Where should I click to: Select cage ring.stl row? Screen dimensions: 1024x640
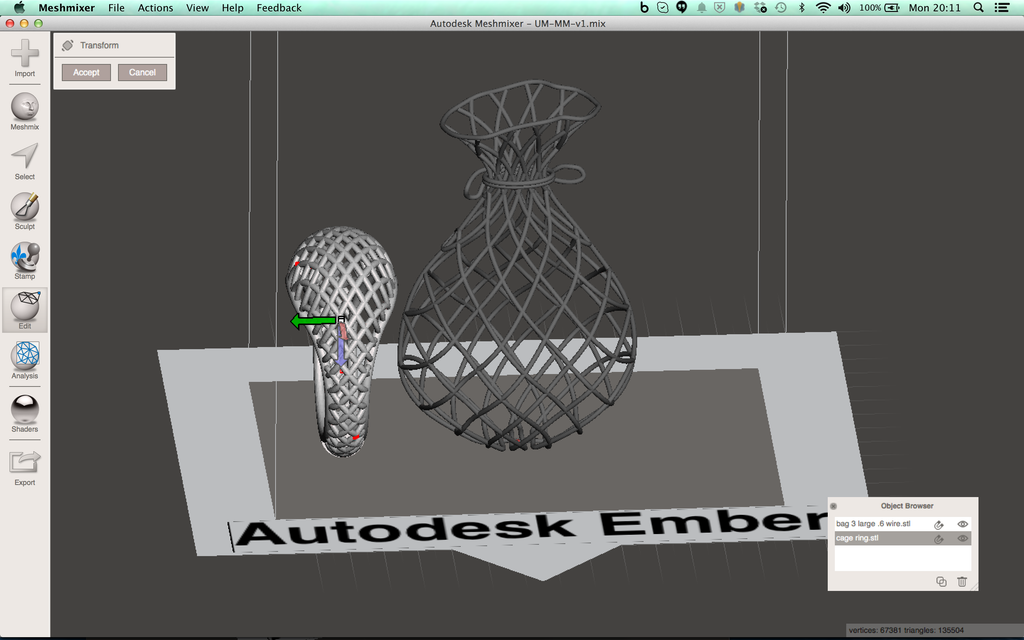pos(903,538)
